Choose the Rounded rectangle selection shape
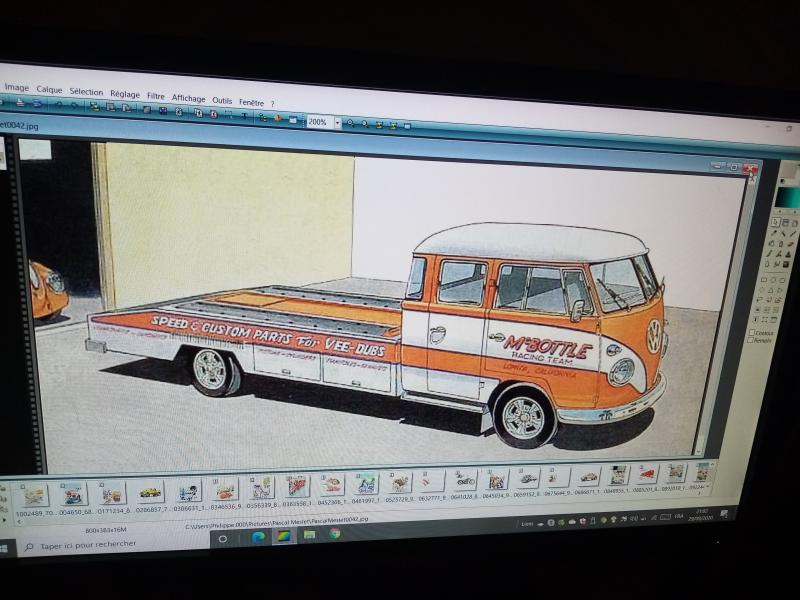Viewport: 800px width, 600px height. tap(783, 281)
